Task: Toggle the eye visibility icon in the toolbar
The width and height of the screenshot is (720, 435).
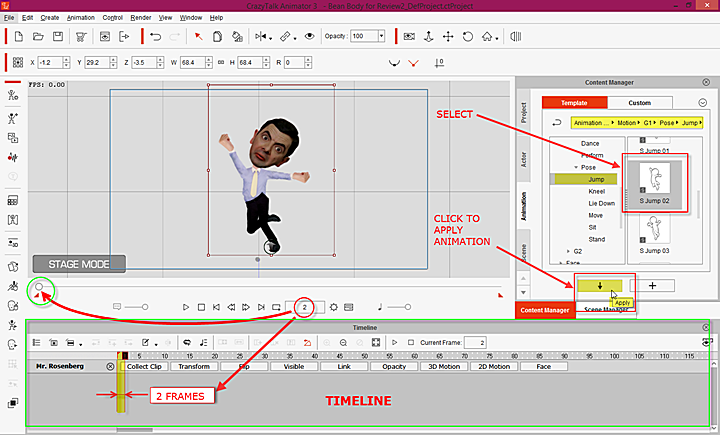Action: pyautogui.click(x=309, y=36)
